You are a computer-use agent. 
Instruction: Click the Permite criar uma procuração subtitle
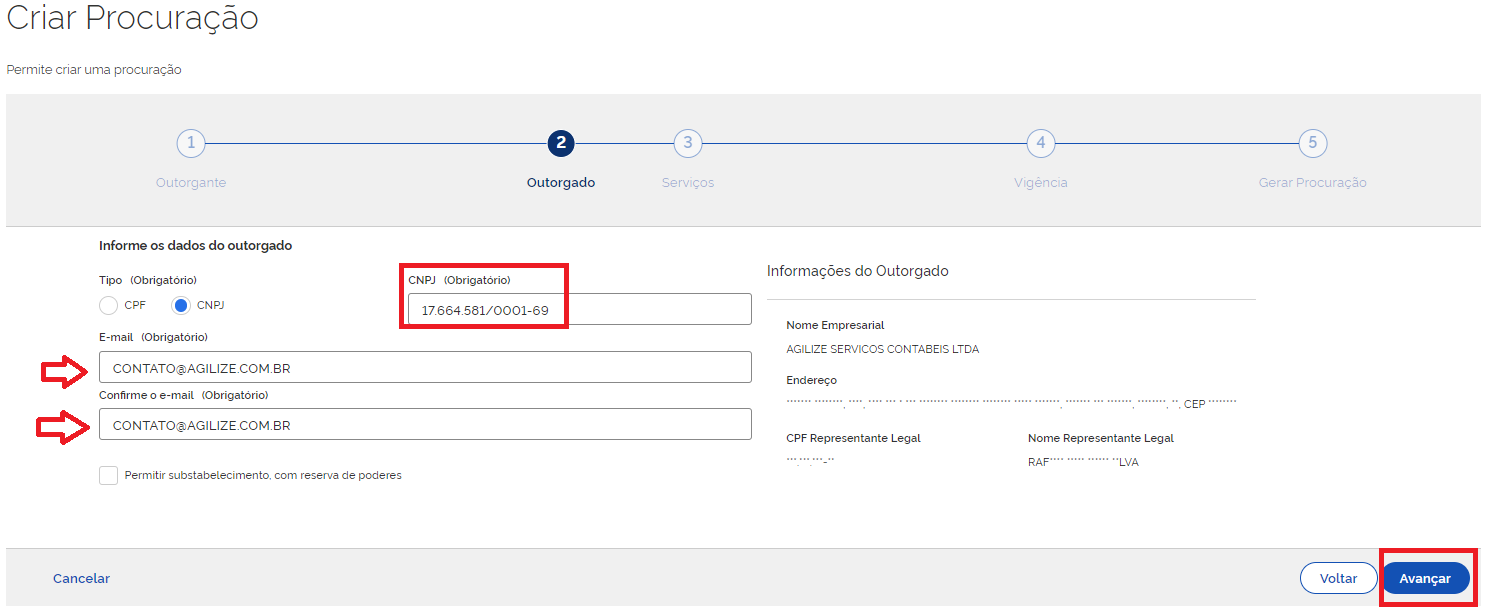tap(94, 70)
